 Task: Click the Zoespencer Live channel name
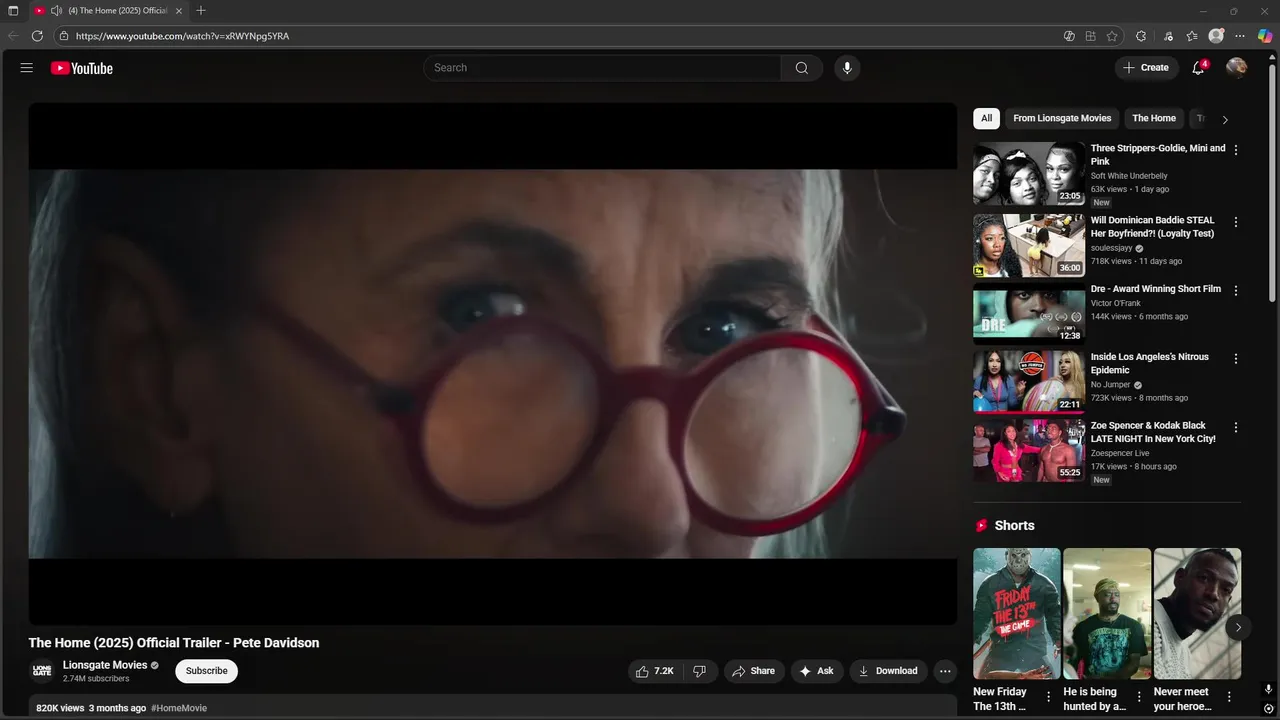pyautogui.click(x=1120, y=453)
